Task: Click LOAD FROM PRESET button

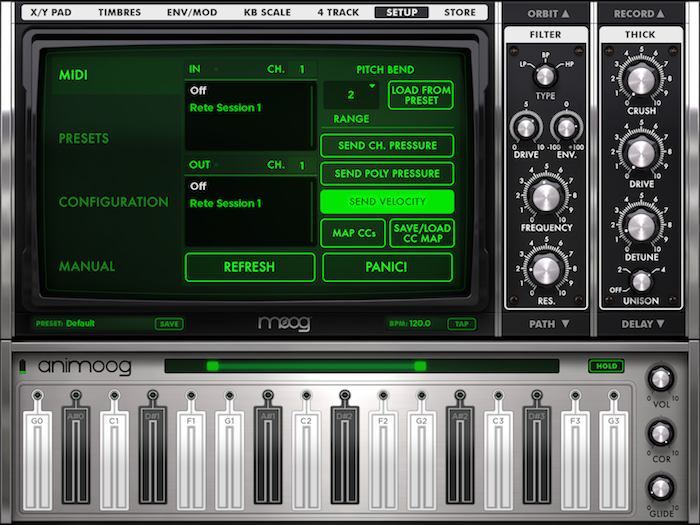Action: (x=421, y=95)
